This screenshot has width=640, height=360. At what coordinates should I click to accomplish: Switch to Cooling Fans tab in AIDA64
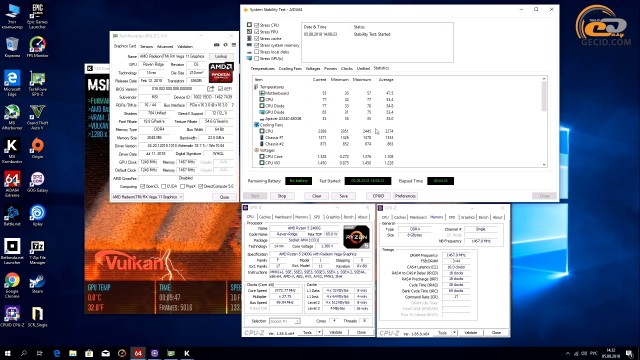[x=290, y=69]
